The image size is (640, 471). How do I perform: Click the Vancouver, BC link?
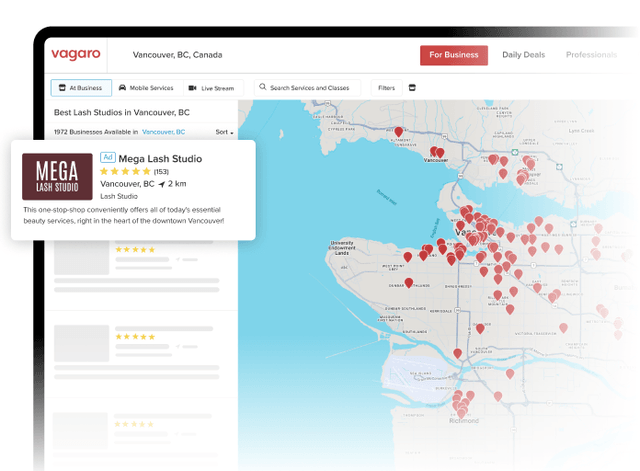(163, 132)
